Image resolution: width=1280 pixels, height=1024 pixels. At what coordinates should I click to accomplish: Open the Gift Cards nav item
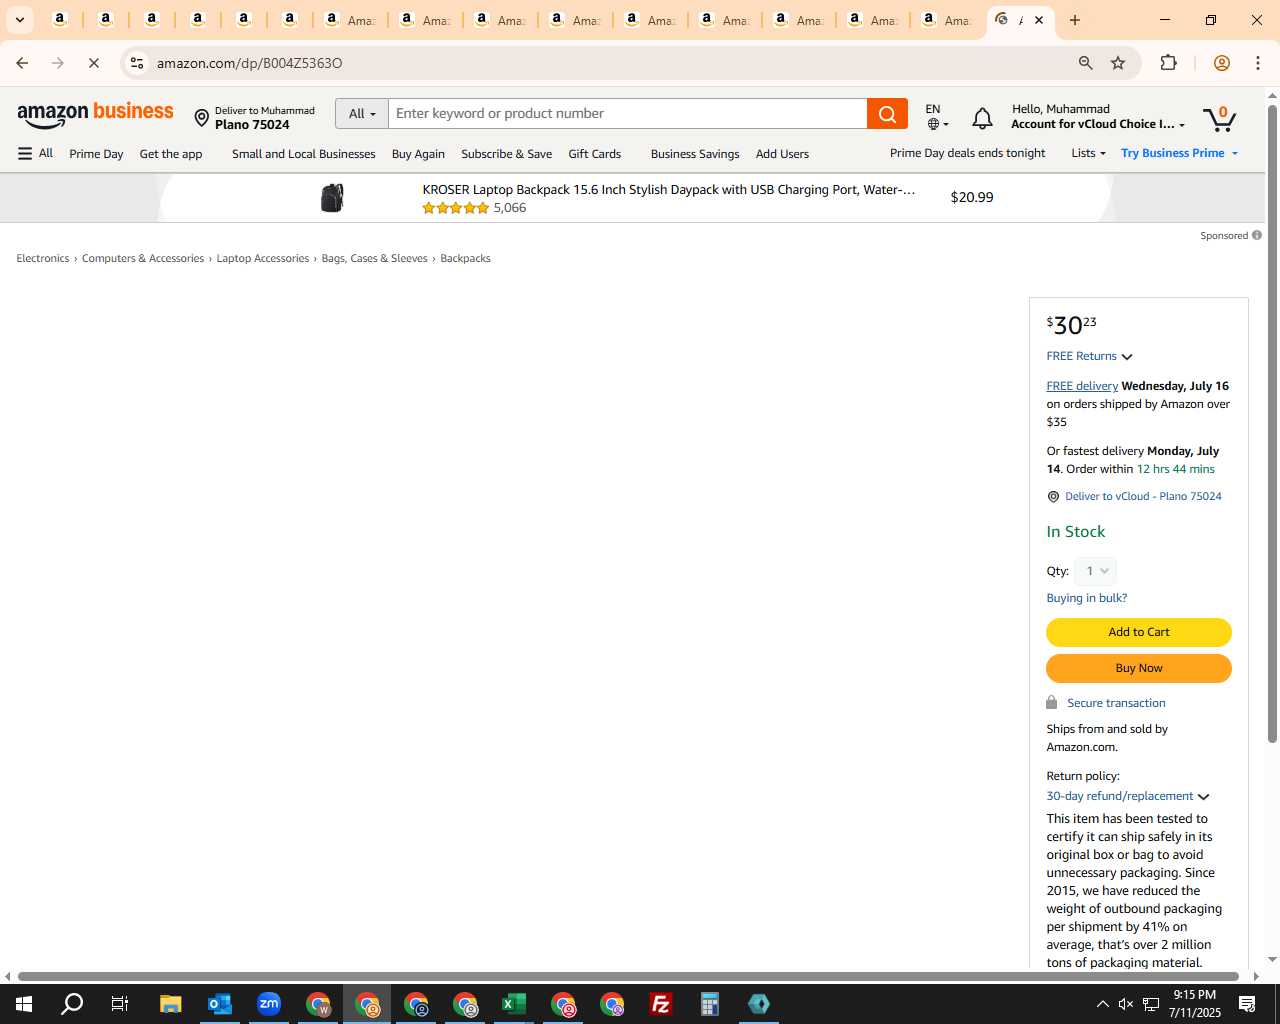(x=595, y=154)
